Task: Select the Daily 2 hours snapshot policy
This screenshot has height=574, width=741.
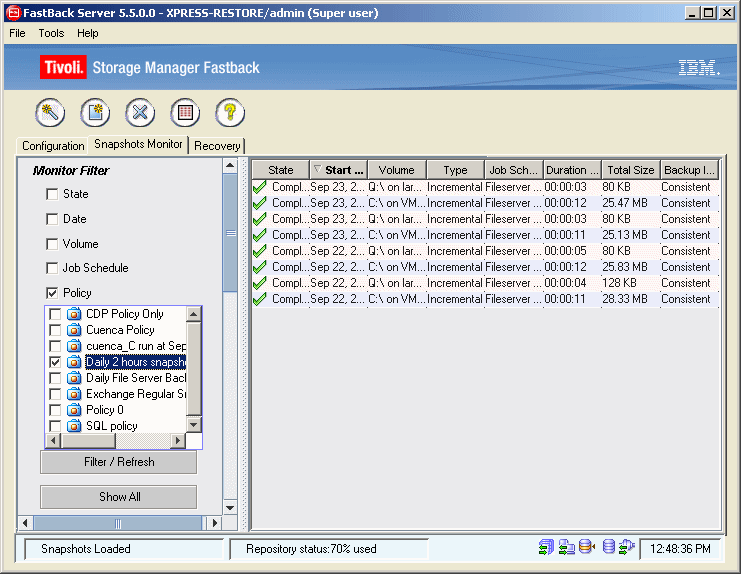Action: [135, 362]
